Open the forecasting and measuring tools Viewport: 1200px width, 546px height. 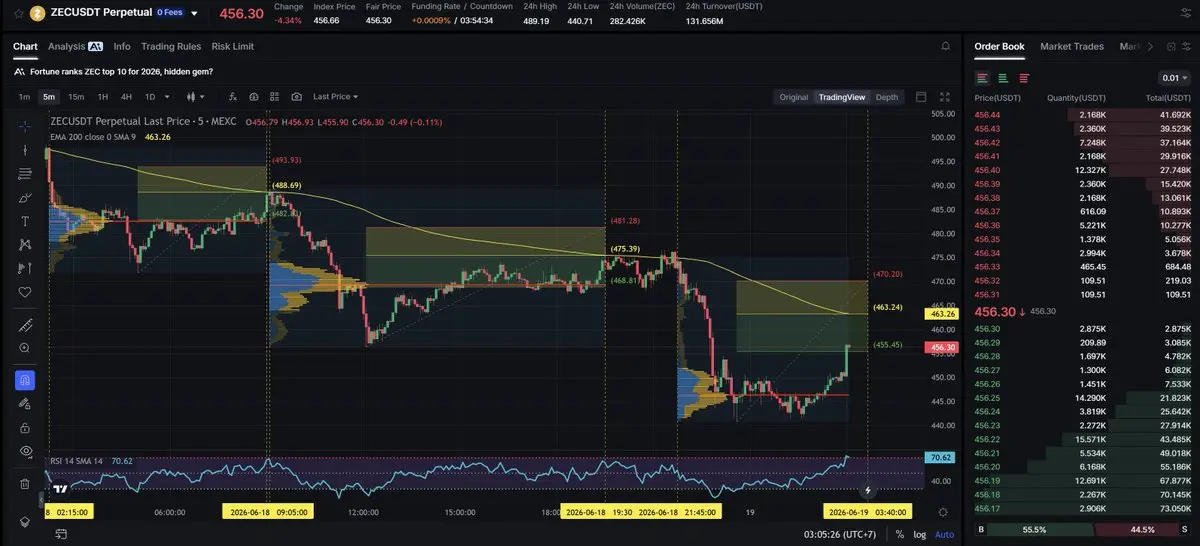[x=25, y=268]
